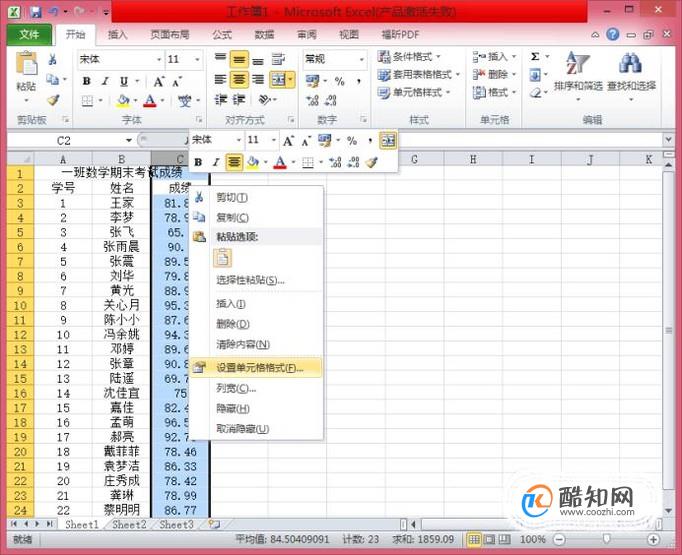Choose 清除内容(N) in context menu
The height and width of the screenshot is (555, 682).
coord(257,344)
